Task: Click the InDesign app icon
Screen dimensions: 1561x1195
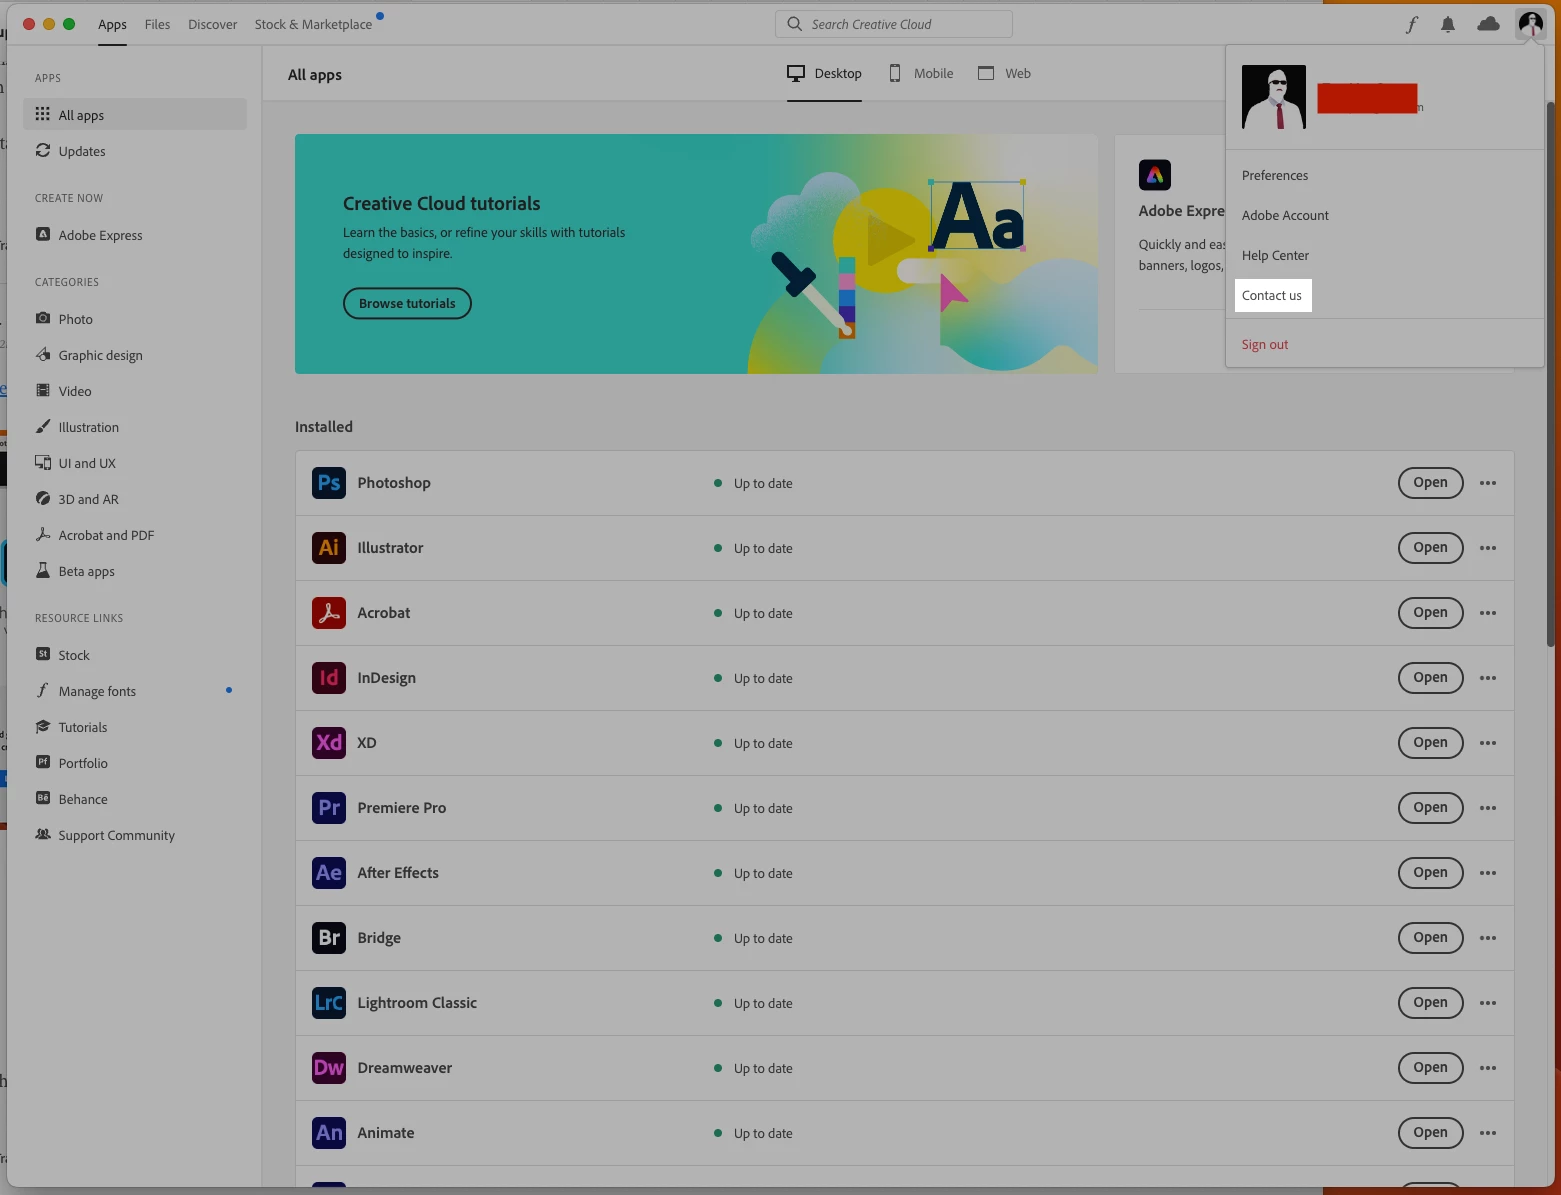Action: (329, 678)
